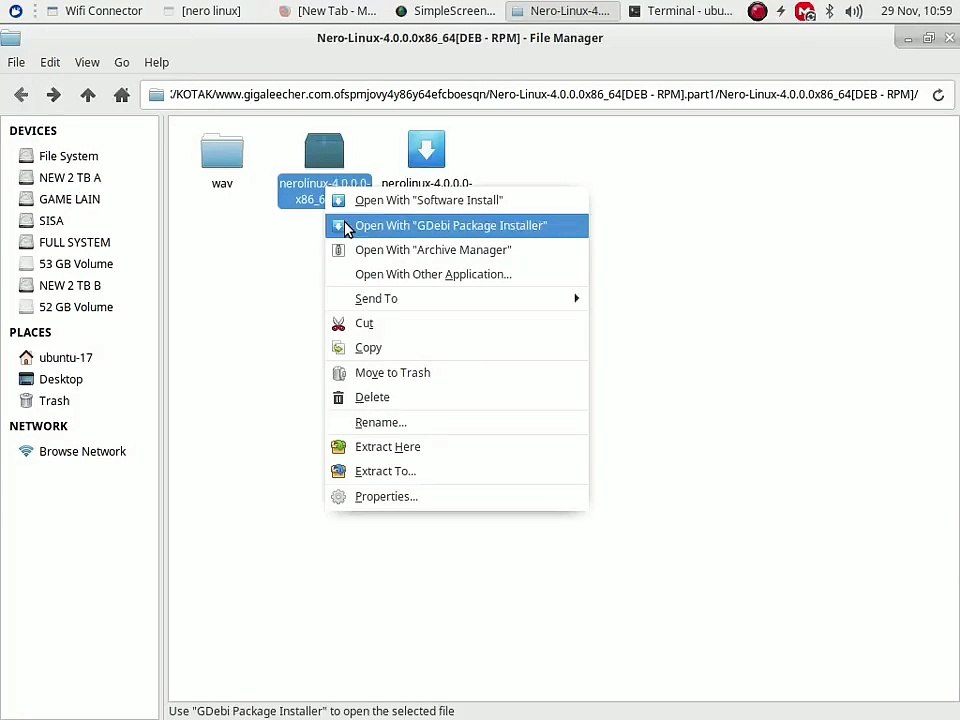Open the Help menu
The image size is (960, 720).
tap(157, 62)
